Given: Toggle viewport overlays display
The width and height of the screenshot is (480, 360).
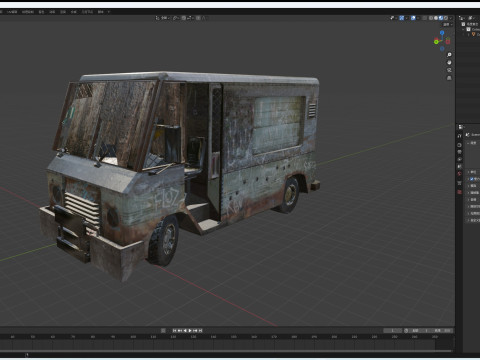Looking at the screenshot, I should click(x=413, y=18).
